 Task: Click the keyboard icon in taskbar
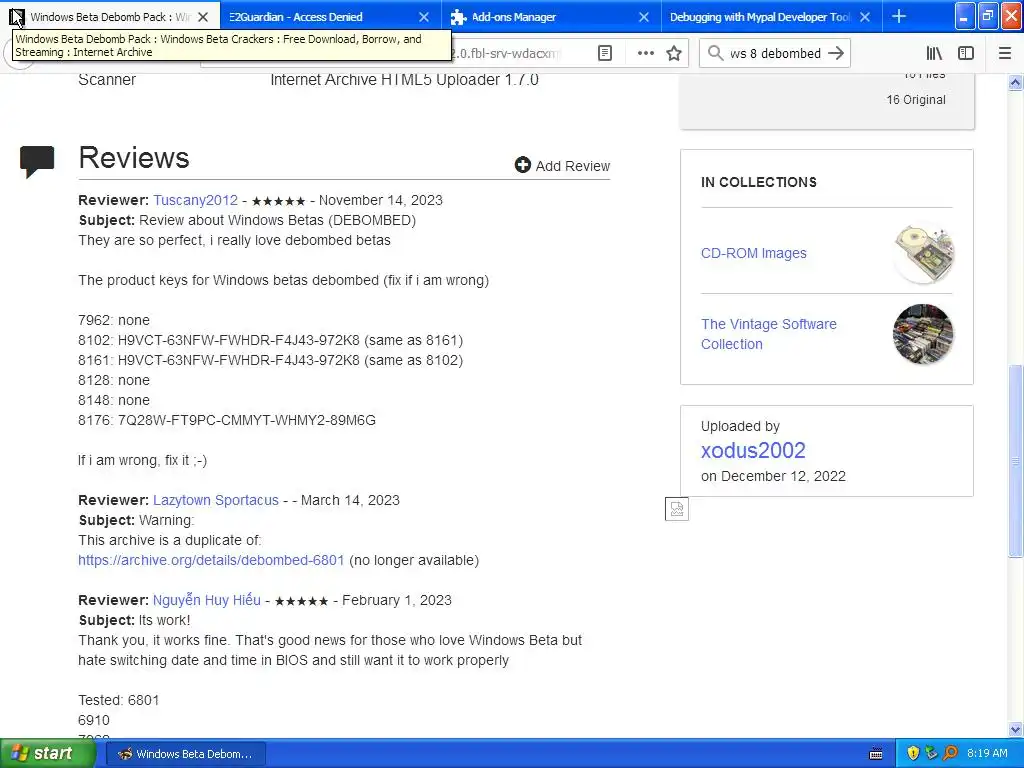coord(876,754)
